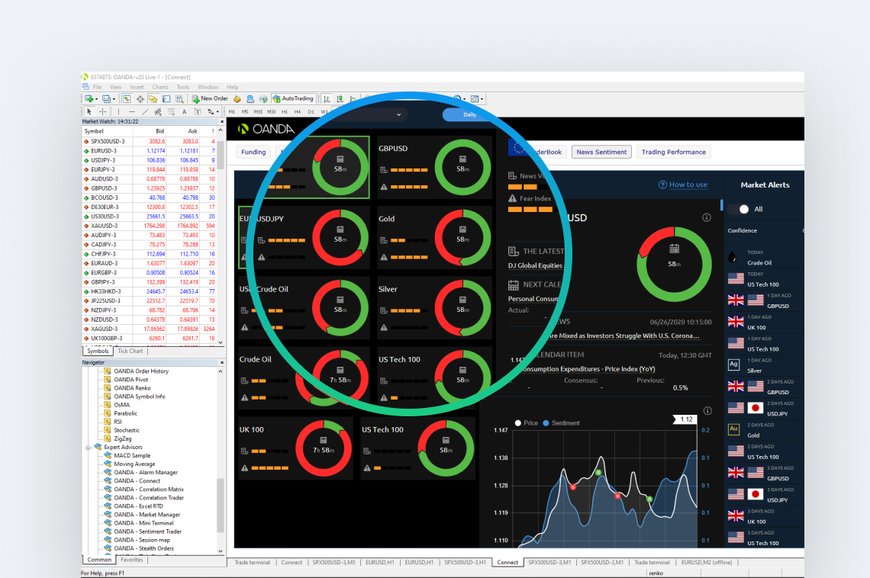Click the New Order toolbar button

[x=210, y=99]
